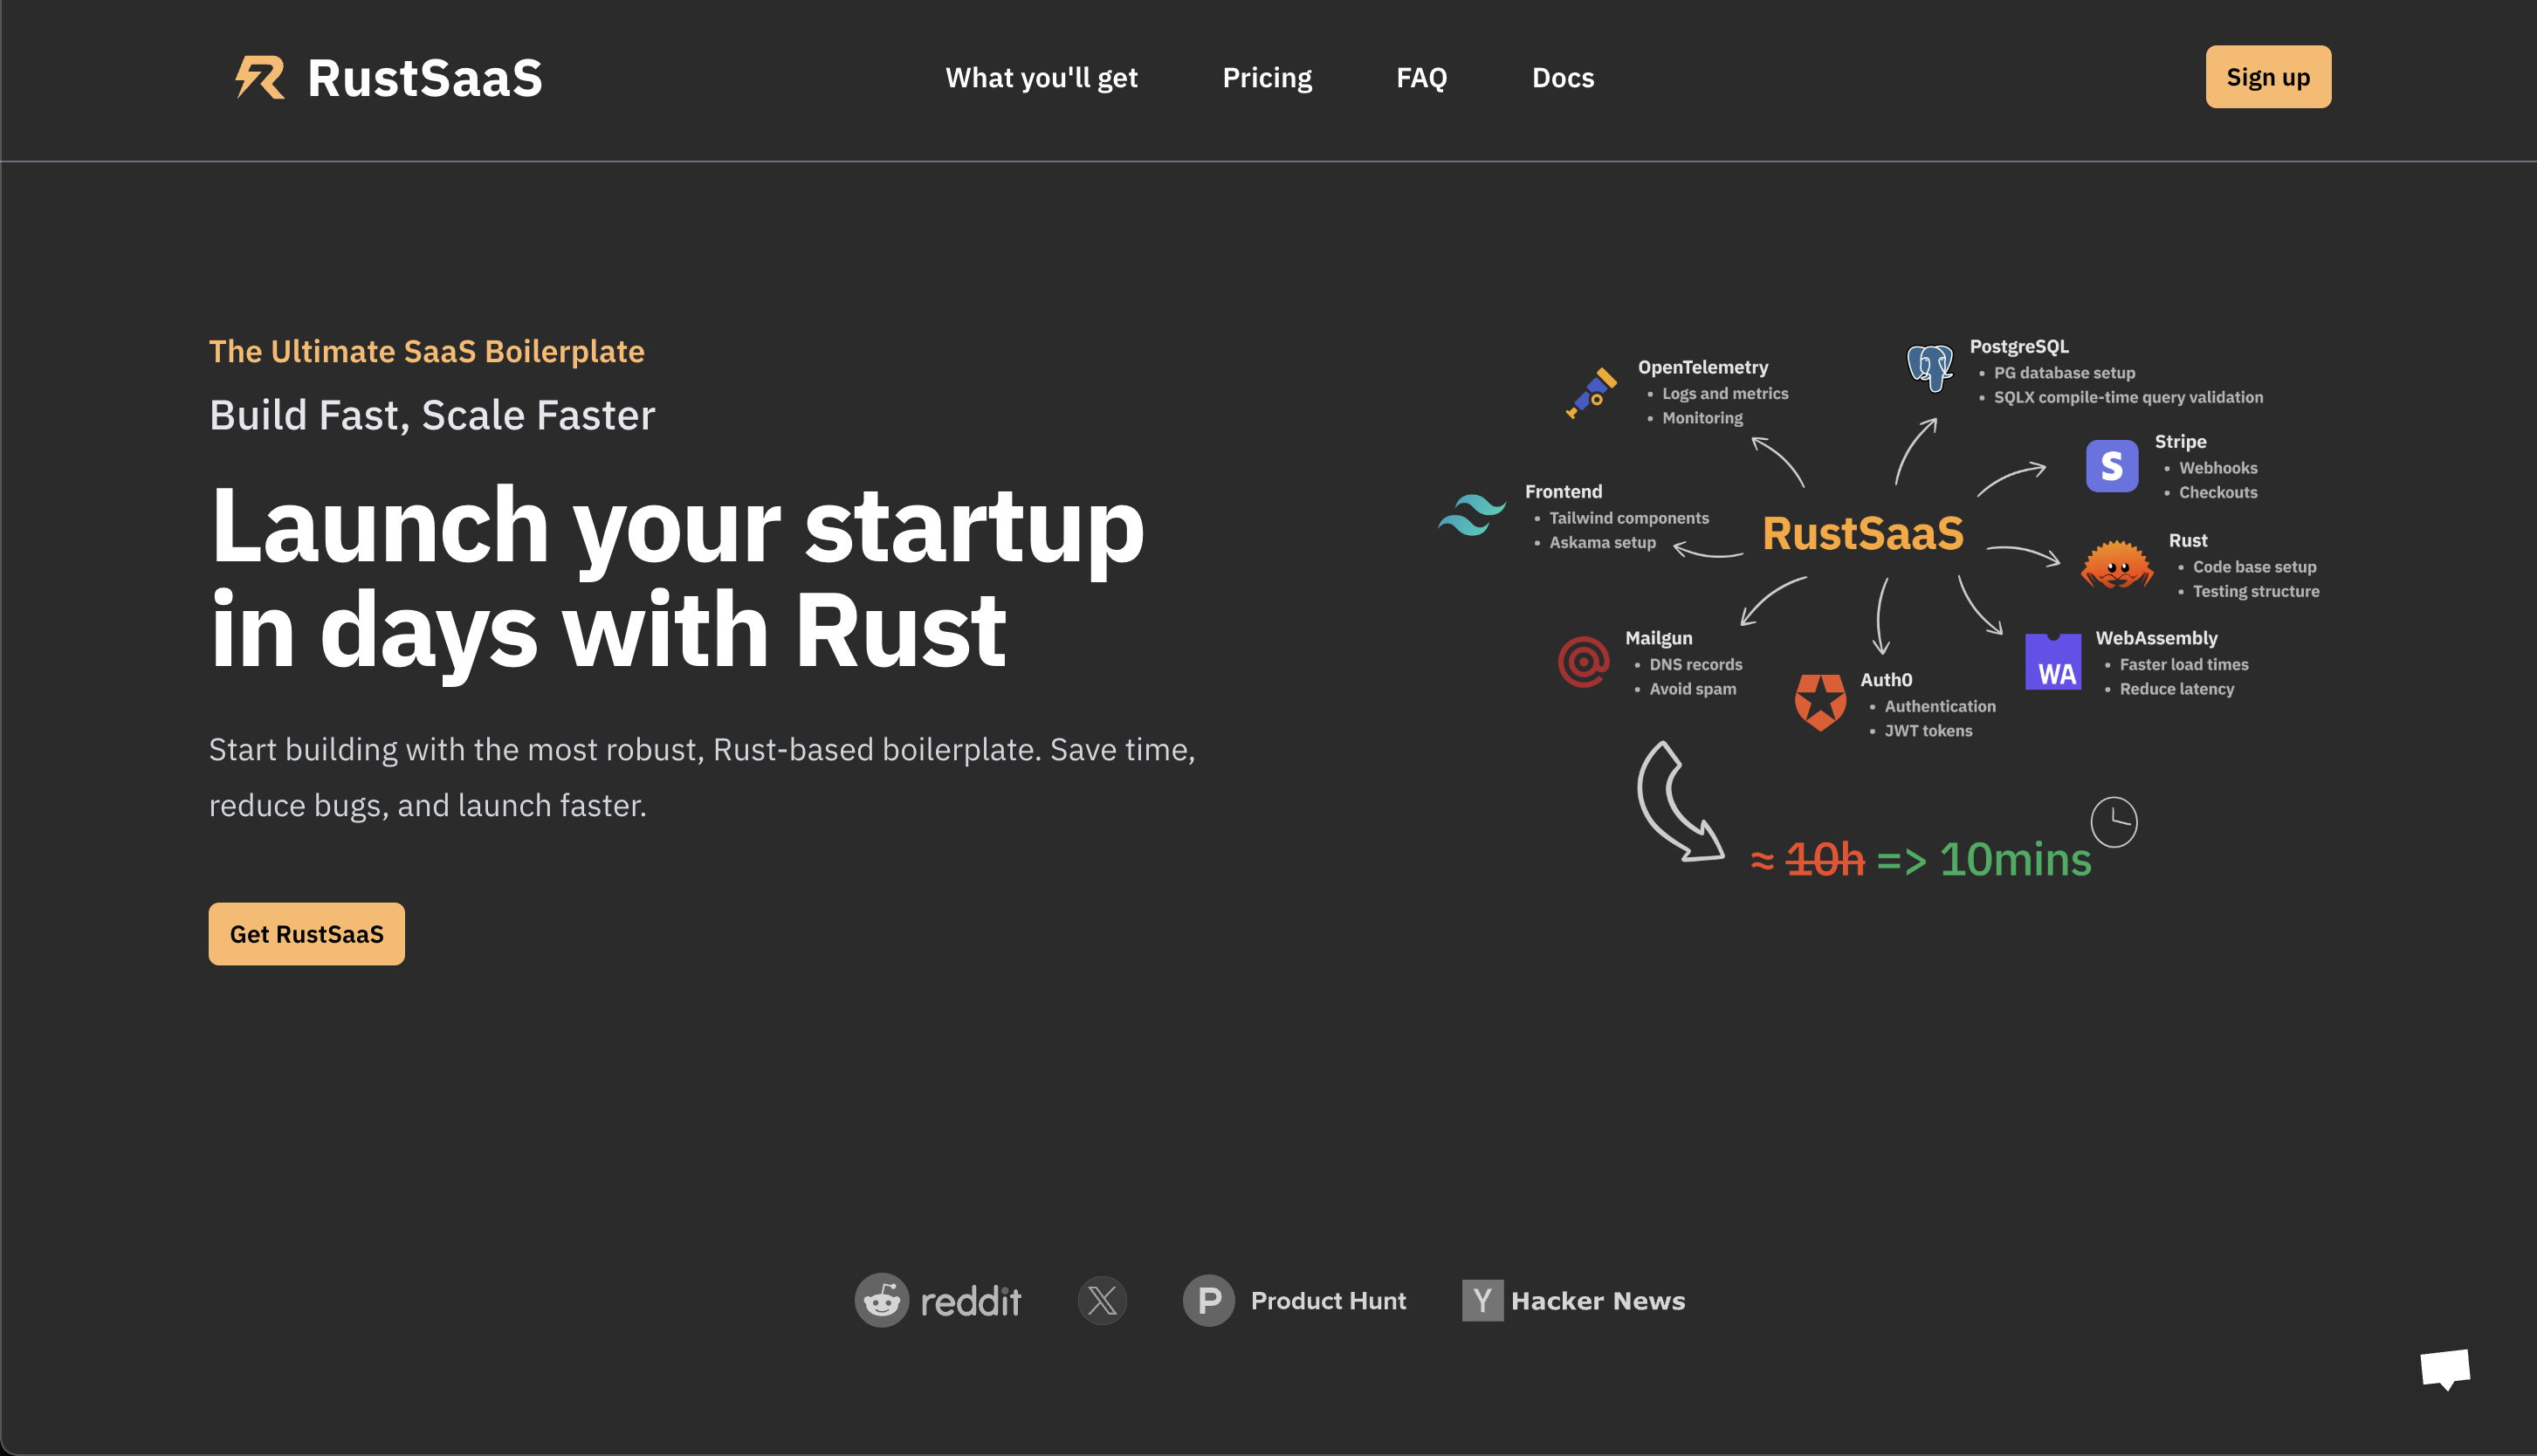The width and height of the screenshot is (2537, 1456).
Task: Click the Get RustSaaS button
Action: click(x=307, y=934)
